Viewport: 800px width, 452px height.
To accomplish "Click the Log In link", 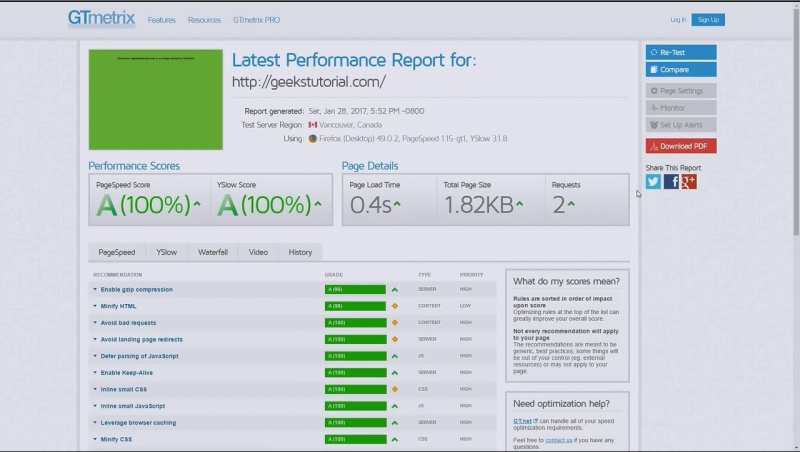I will [x=678, y=20].
